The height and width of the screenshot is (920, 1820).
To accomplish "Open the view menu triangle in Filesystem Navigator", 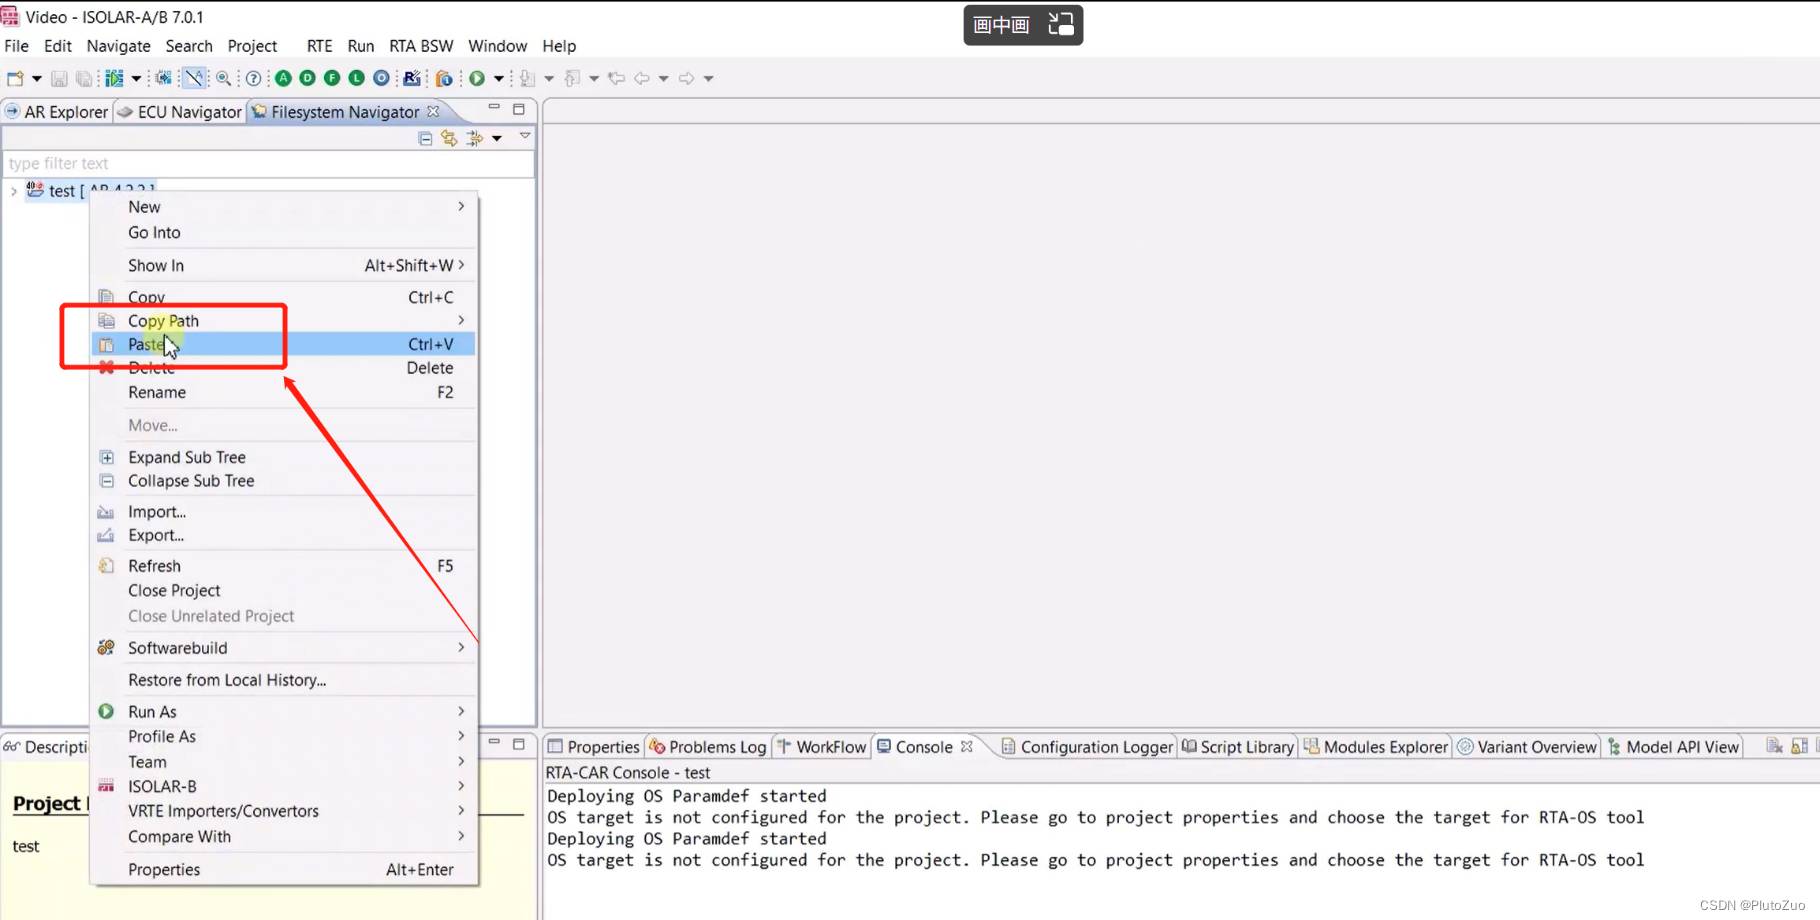I will tap(525, 136).
